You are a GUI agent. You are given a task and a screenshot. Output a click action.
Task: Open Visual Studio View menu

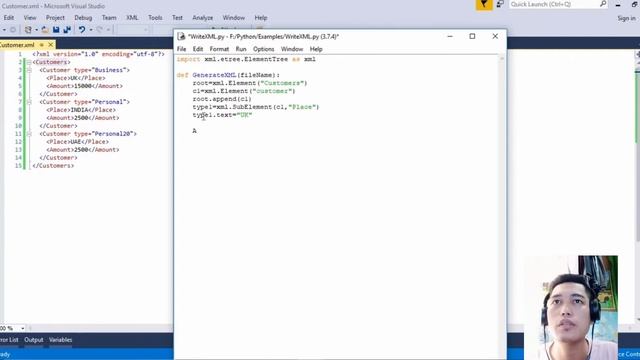pyautogui.click(x=30, y=18)
